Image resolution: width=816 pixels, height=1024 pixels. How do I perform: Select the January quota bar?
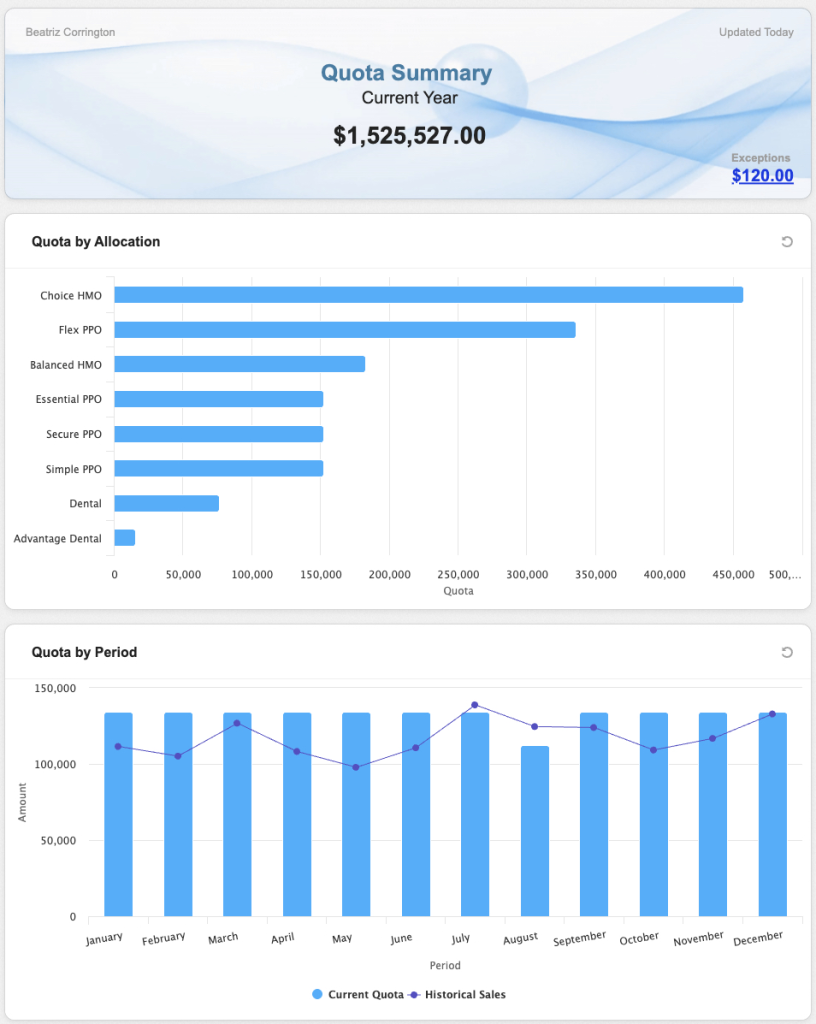tap(118, 815)
